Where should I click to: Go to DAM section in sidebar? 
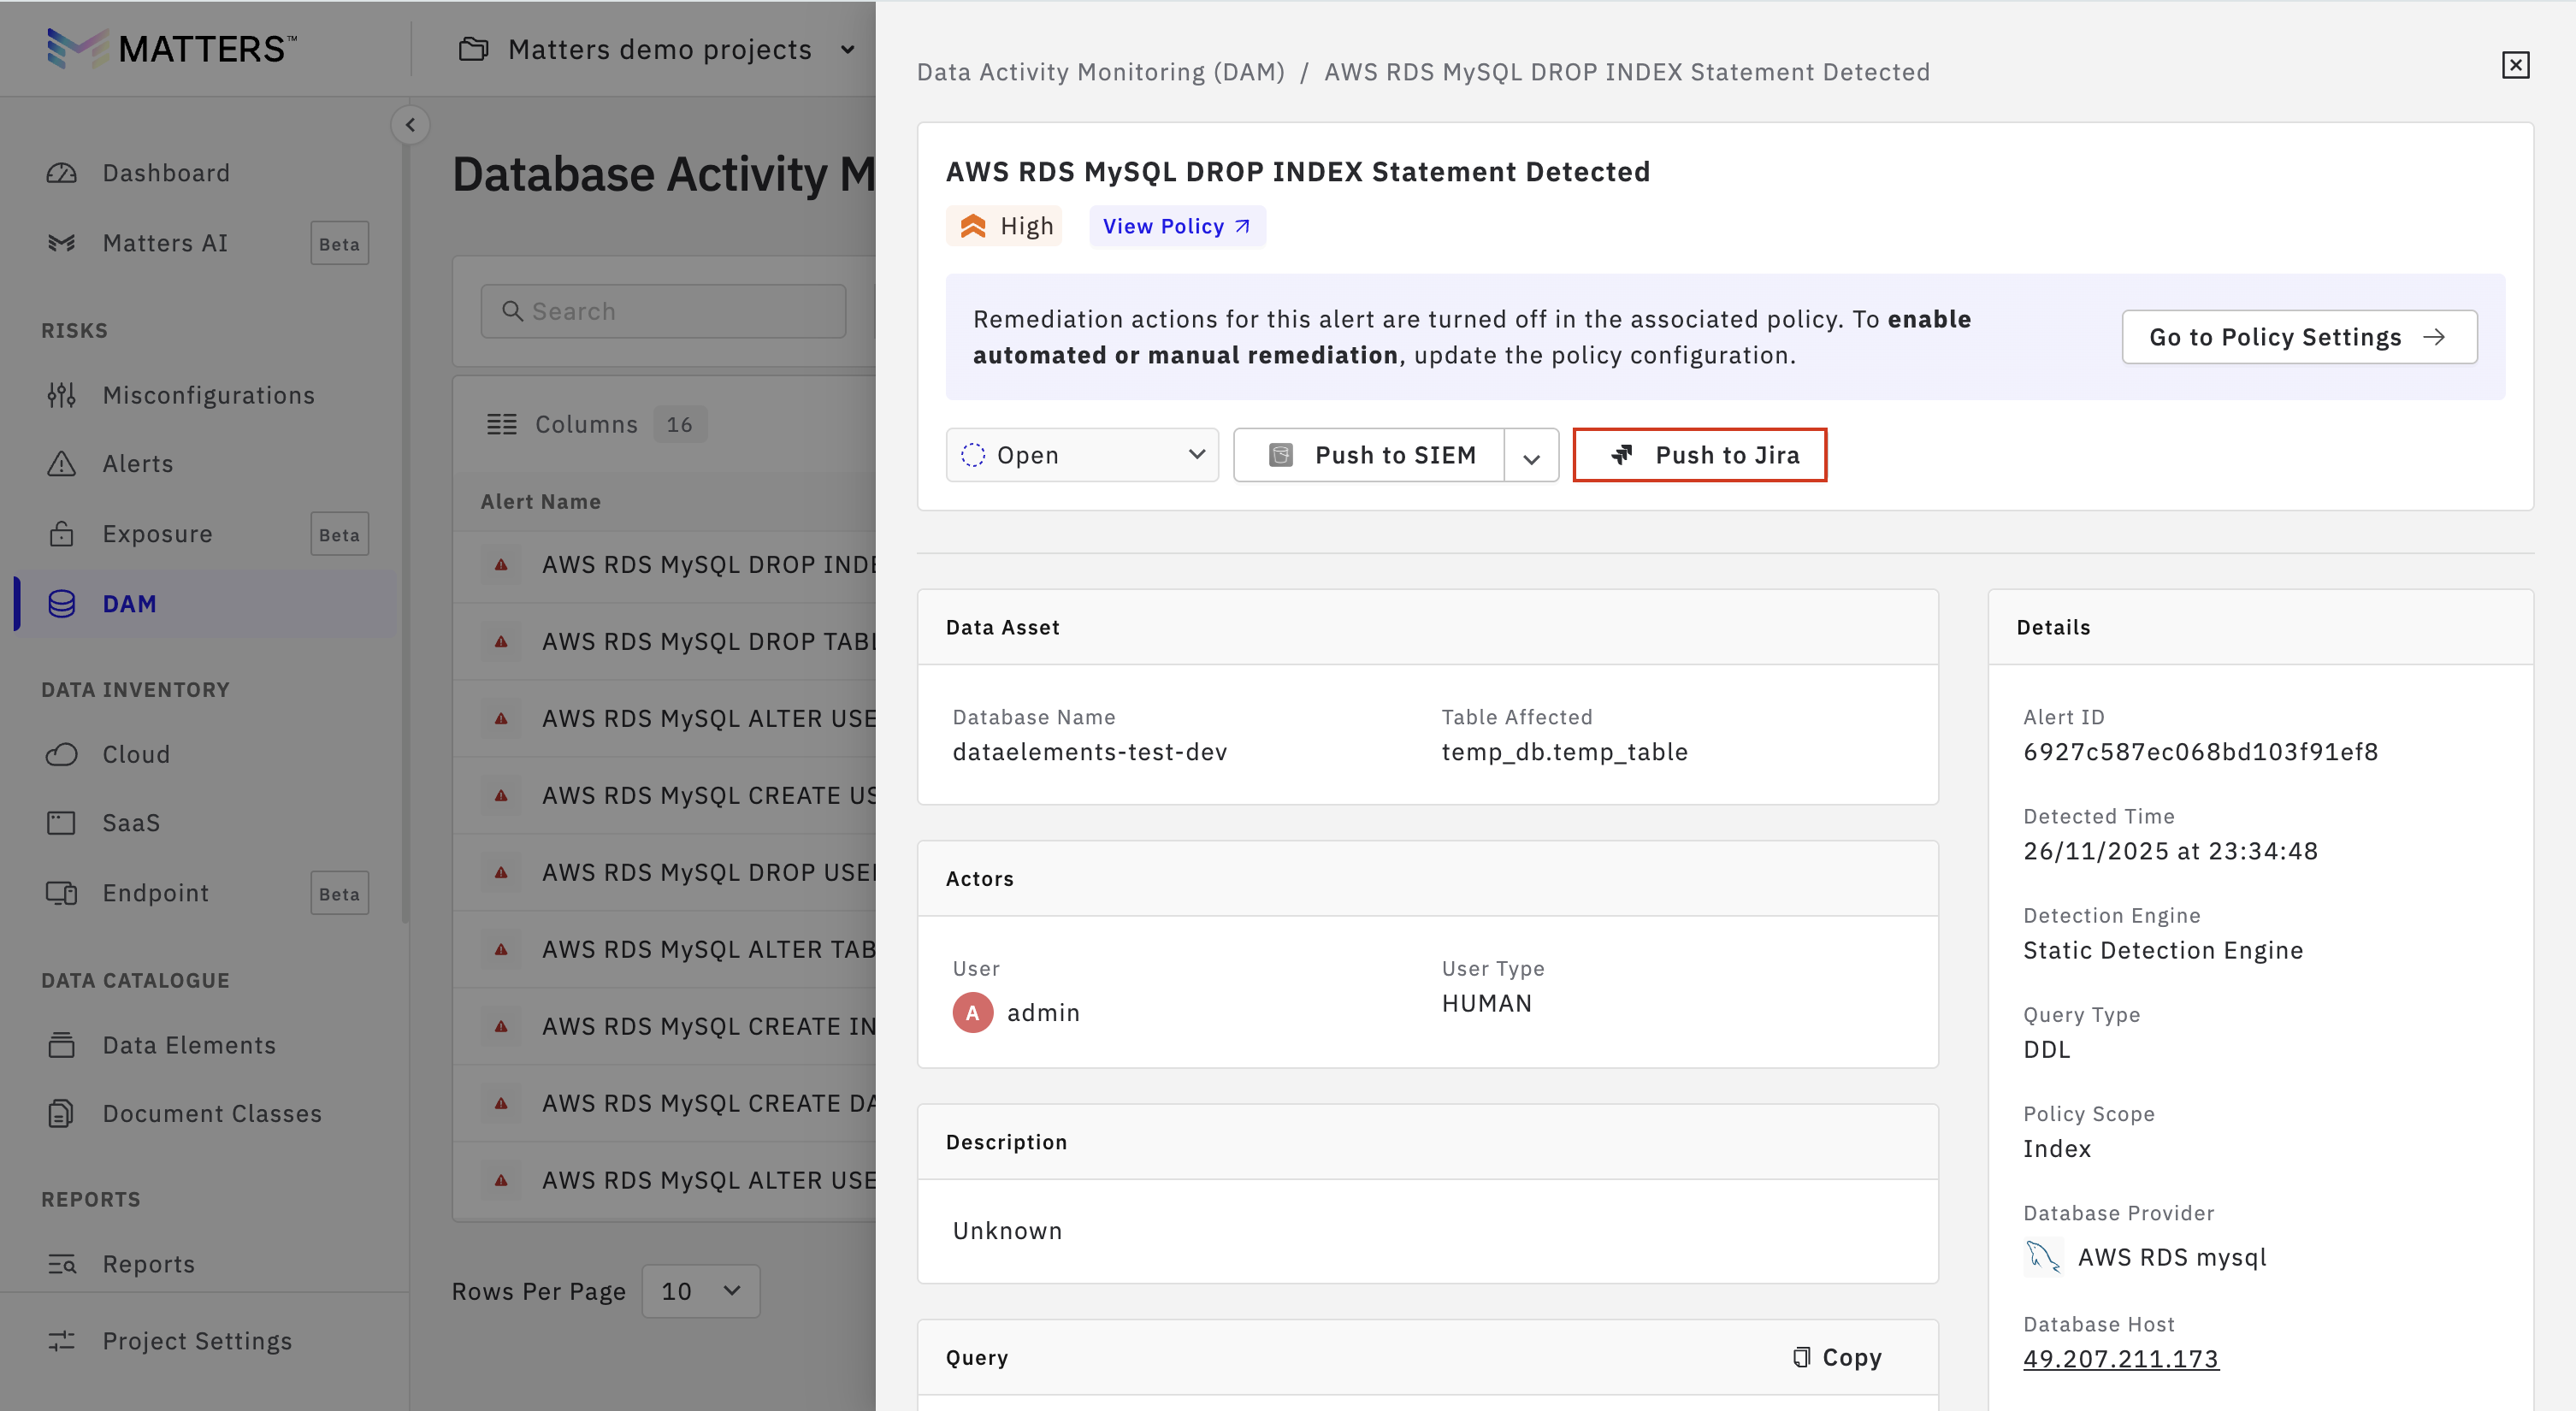click(129, 604)
